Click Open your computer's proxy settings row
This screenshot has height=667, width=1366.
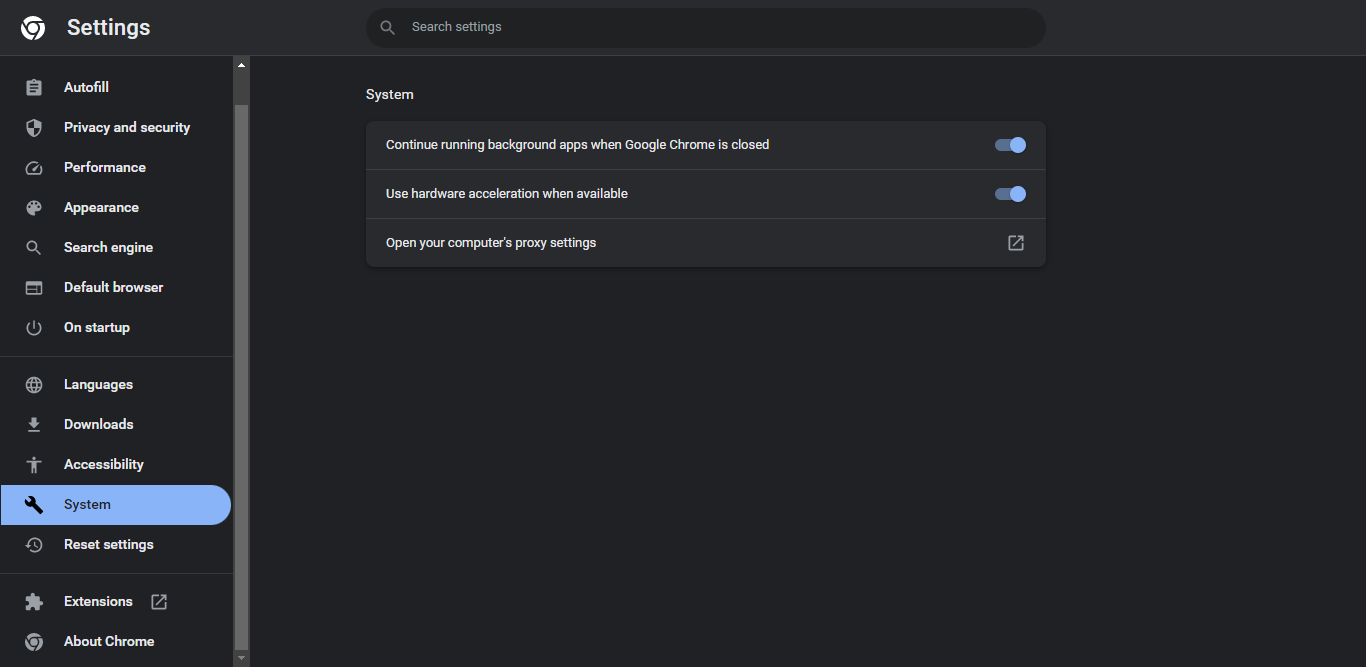tap(706, 243)
